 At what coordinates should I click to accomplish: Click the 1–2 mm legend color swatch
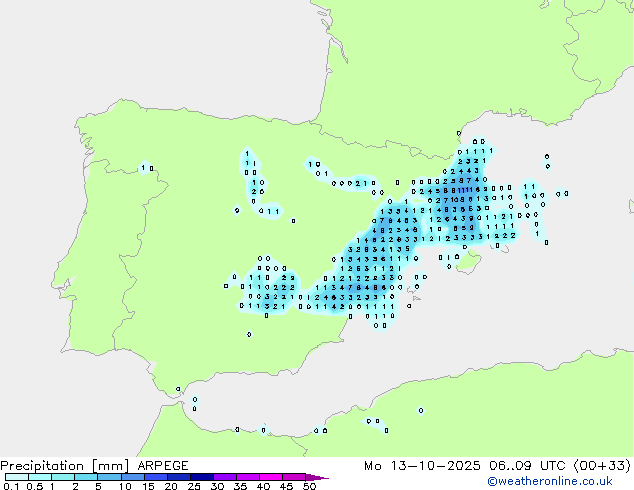(x=63, y=477)
